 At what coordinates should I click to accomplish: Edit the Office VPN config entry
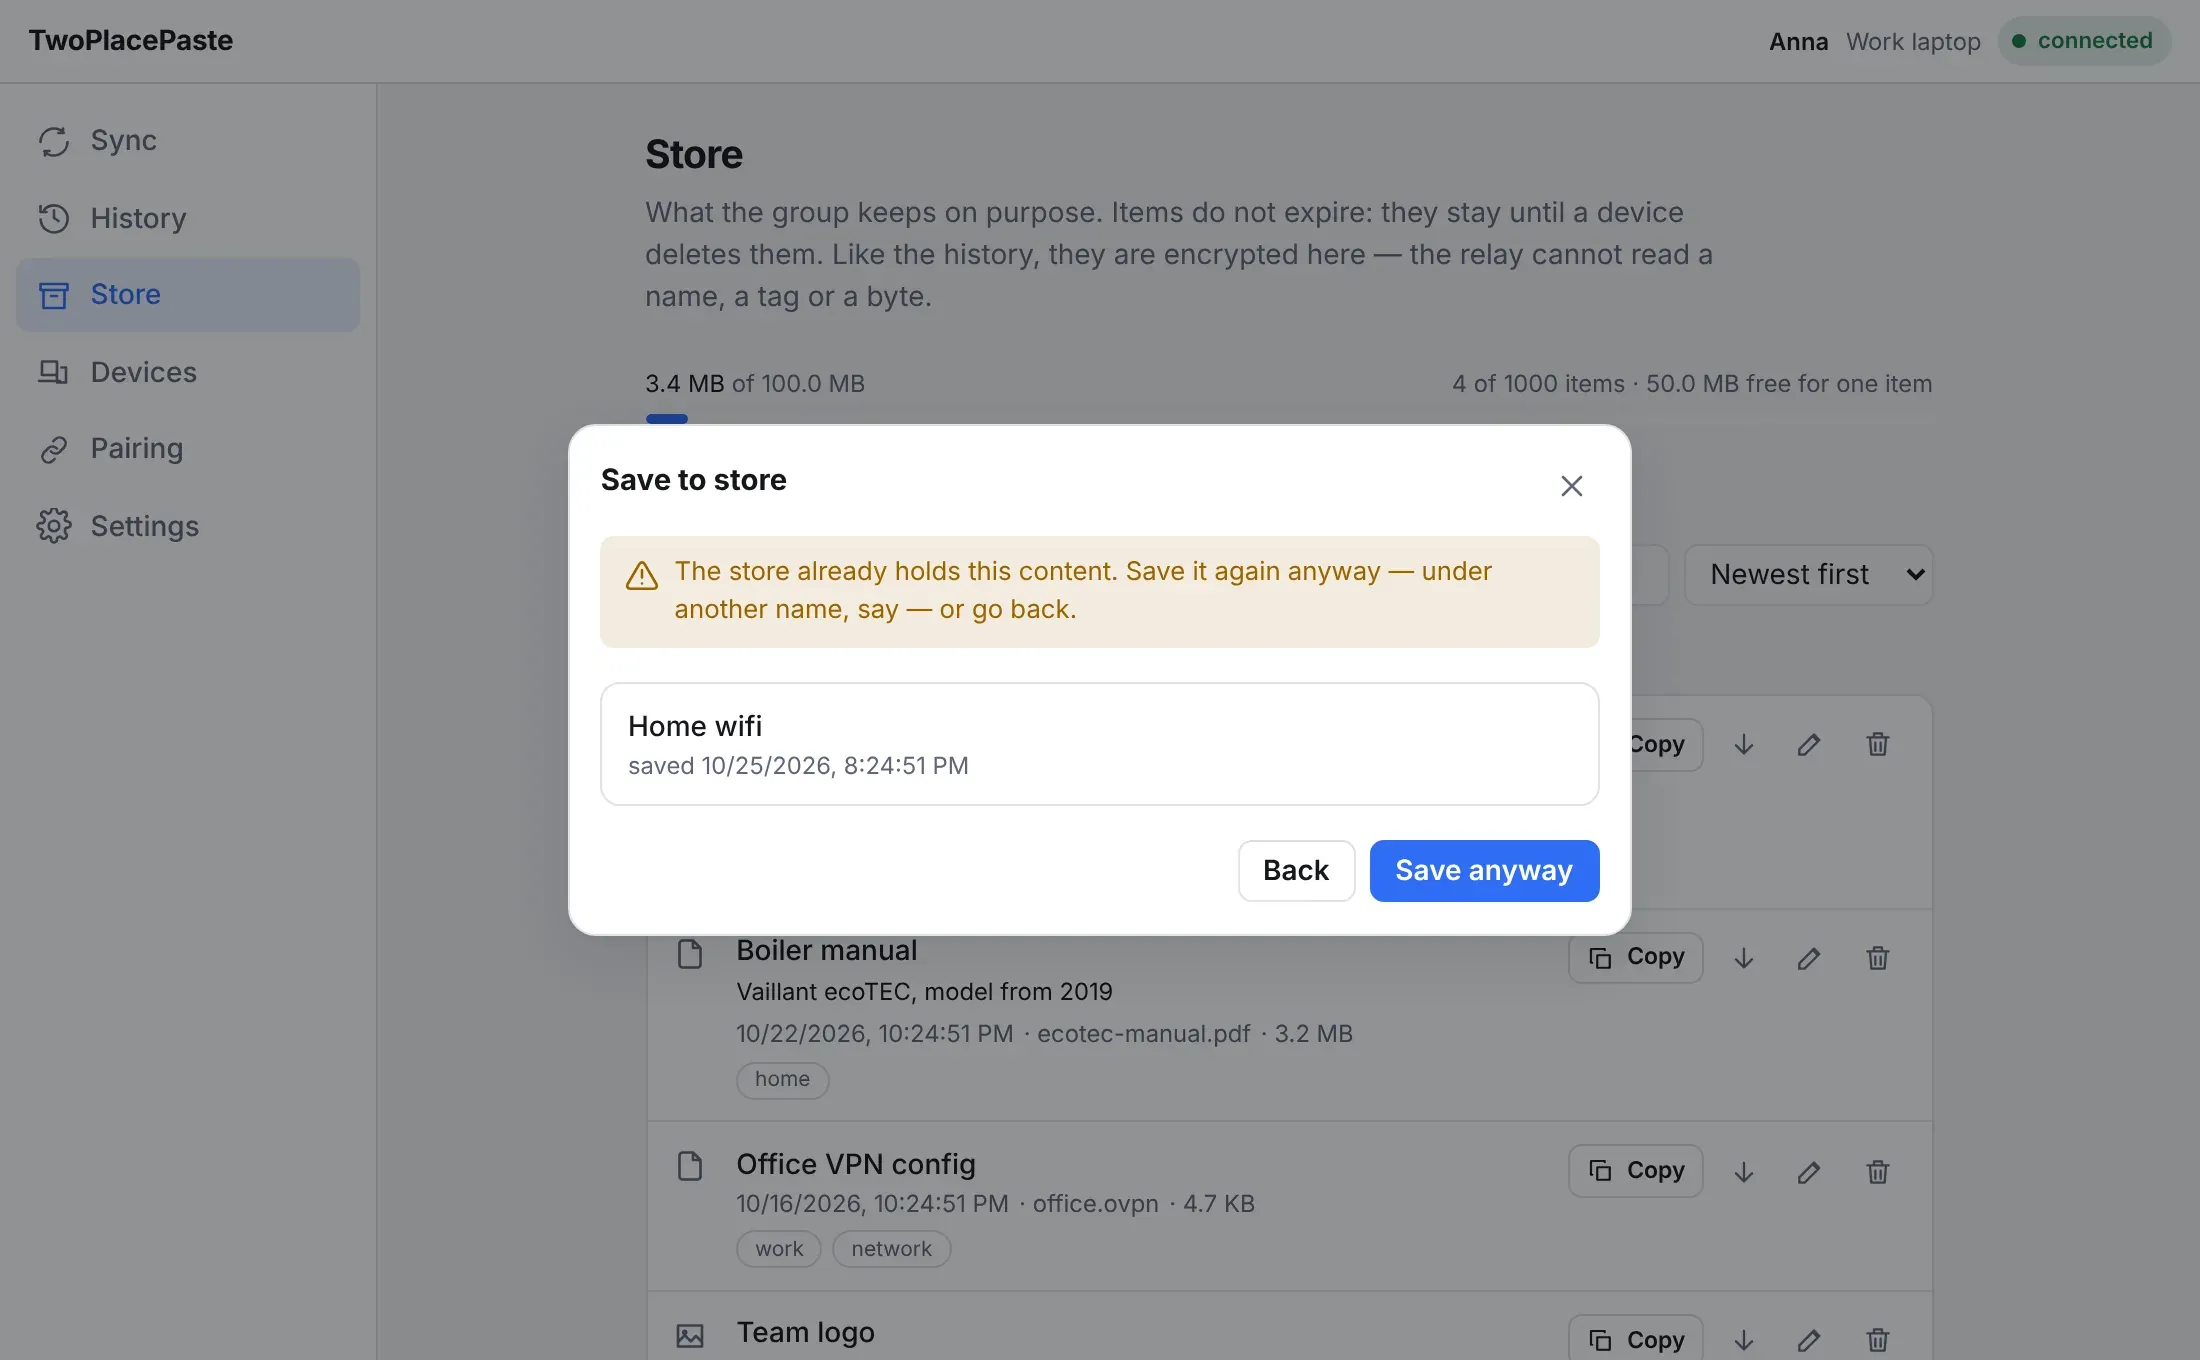coord(1808,1171)
